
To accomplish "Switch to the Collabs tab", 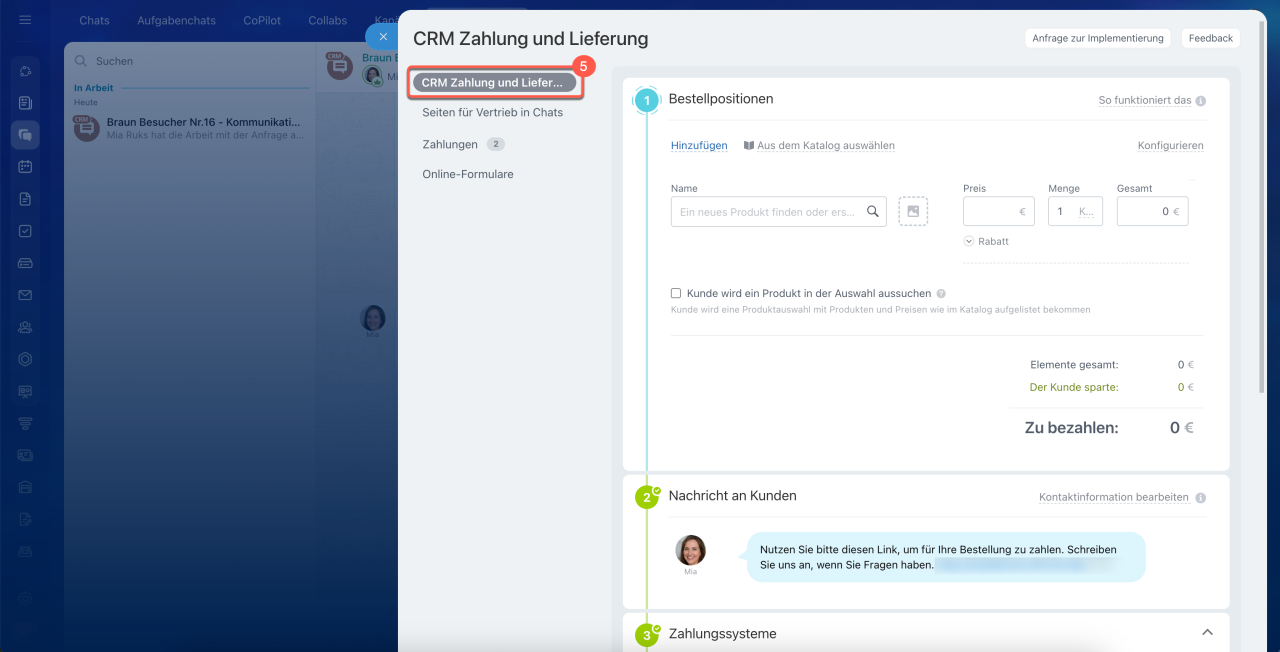I will click(328, 20).
